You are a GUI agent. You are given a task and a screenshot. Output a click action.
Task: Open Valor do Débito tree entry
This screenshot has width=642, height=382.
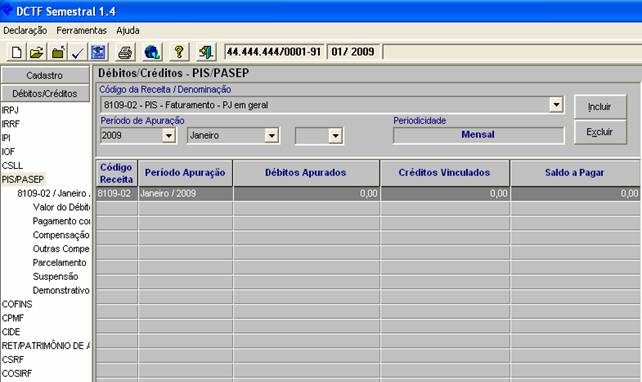(61, 207)
